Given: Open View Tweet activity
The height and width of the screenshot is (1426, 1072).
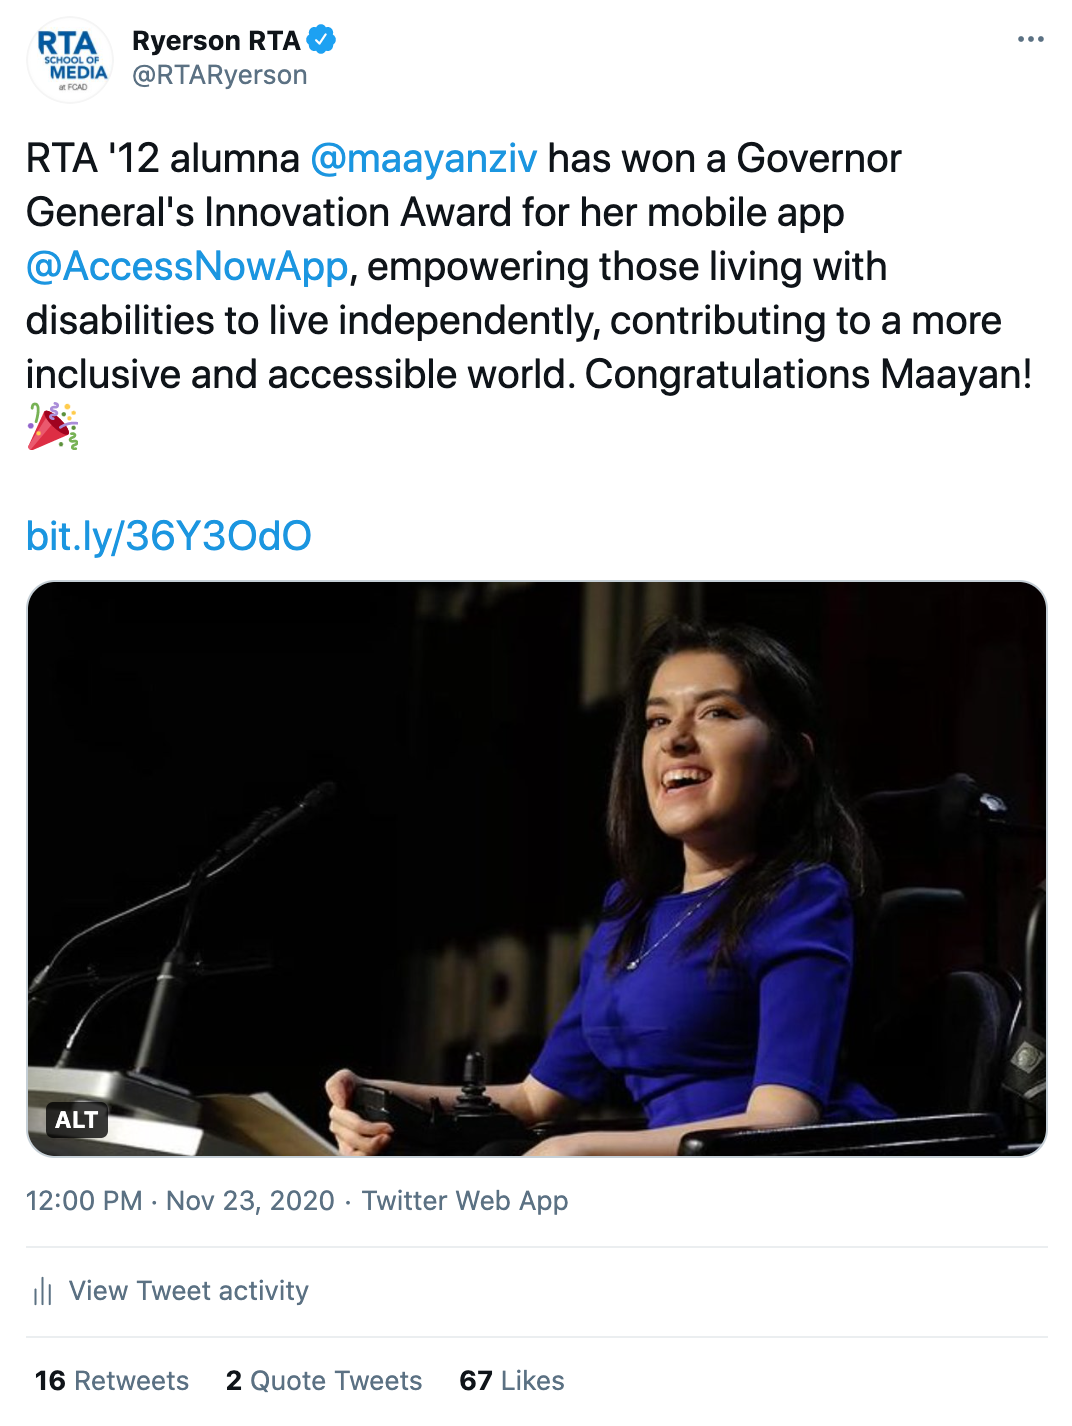Looking at the screenshot, I should (188, 1291).
